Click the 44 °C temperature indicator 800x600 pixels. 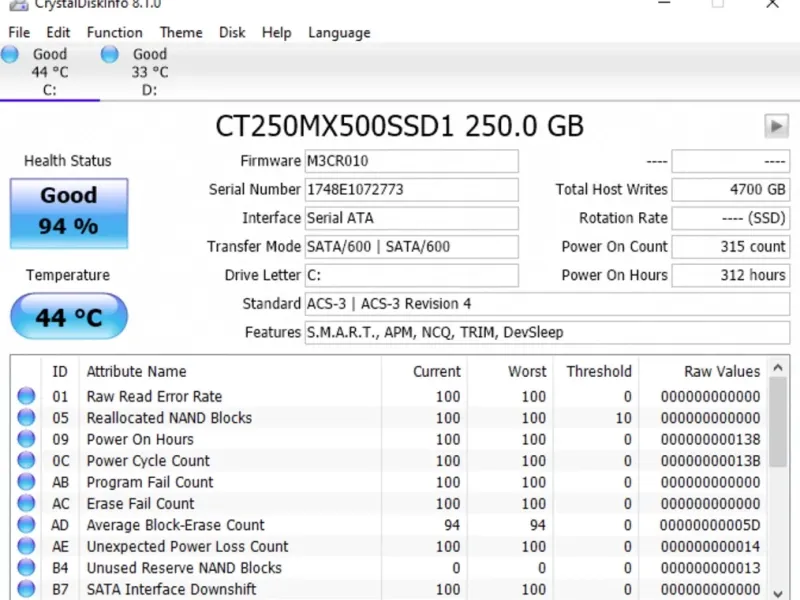point(69,316)
